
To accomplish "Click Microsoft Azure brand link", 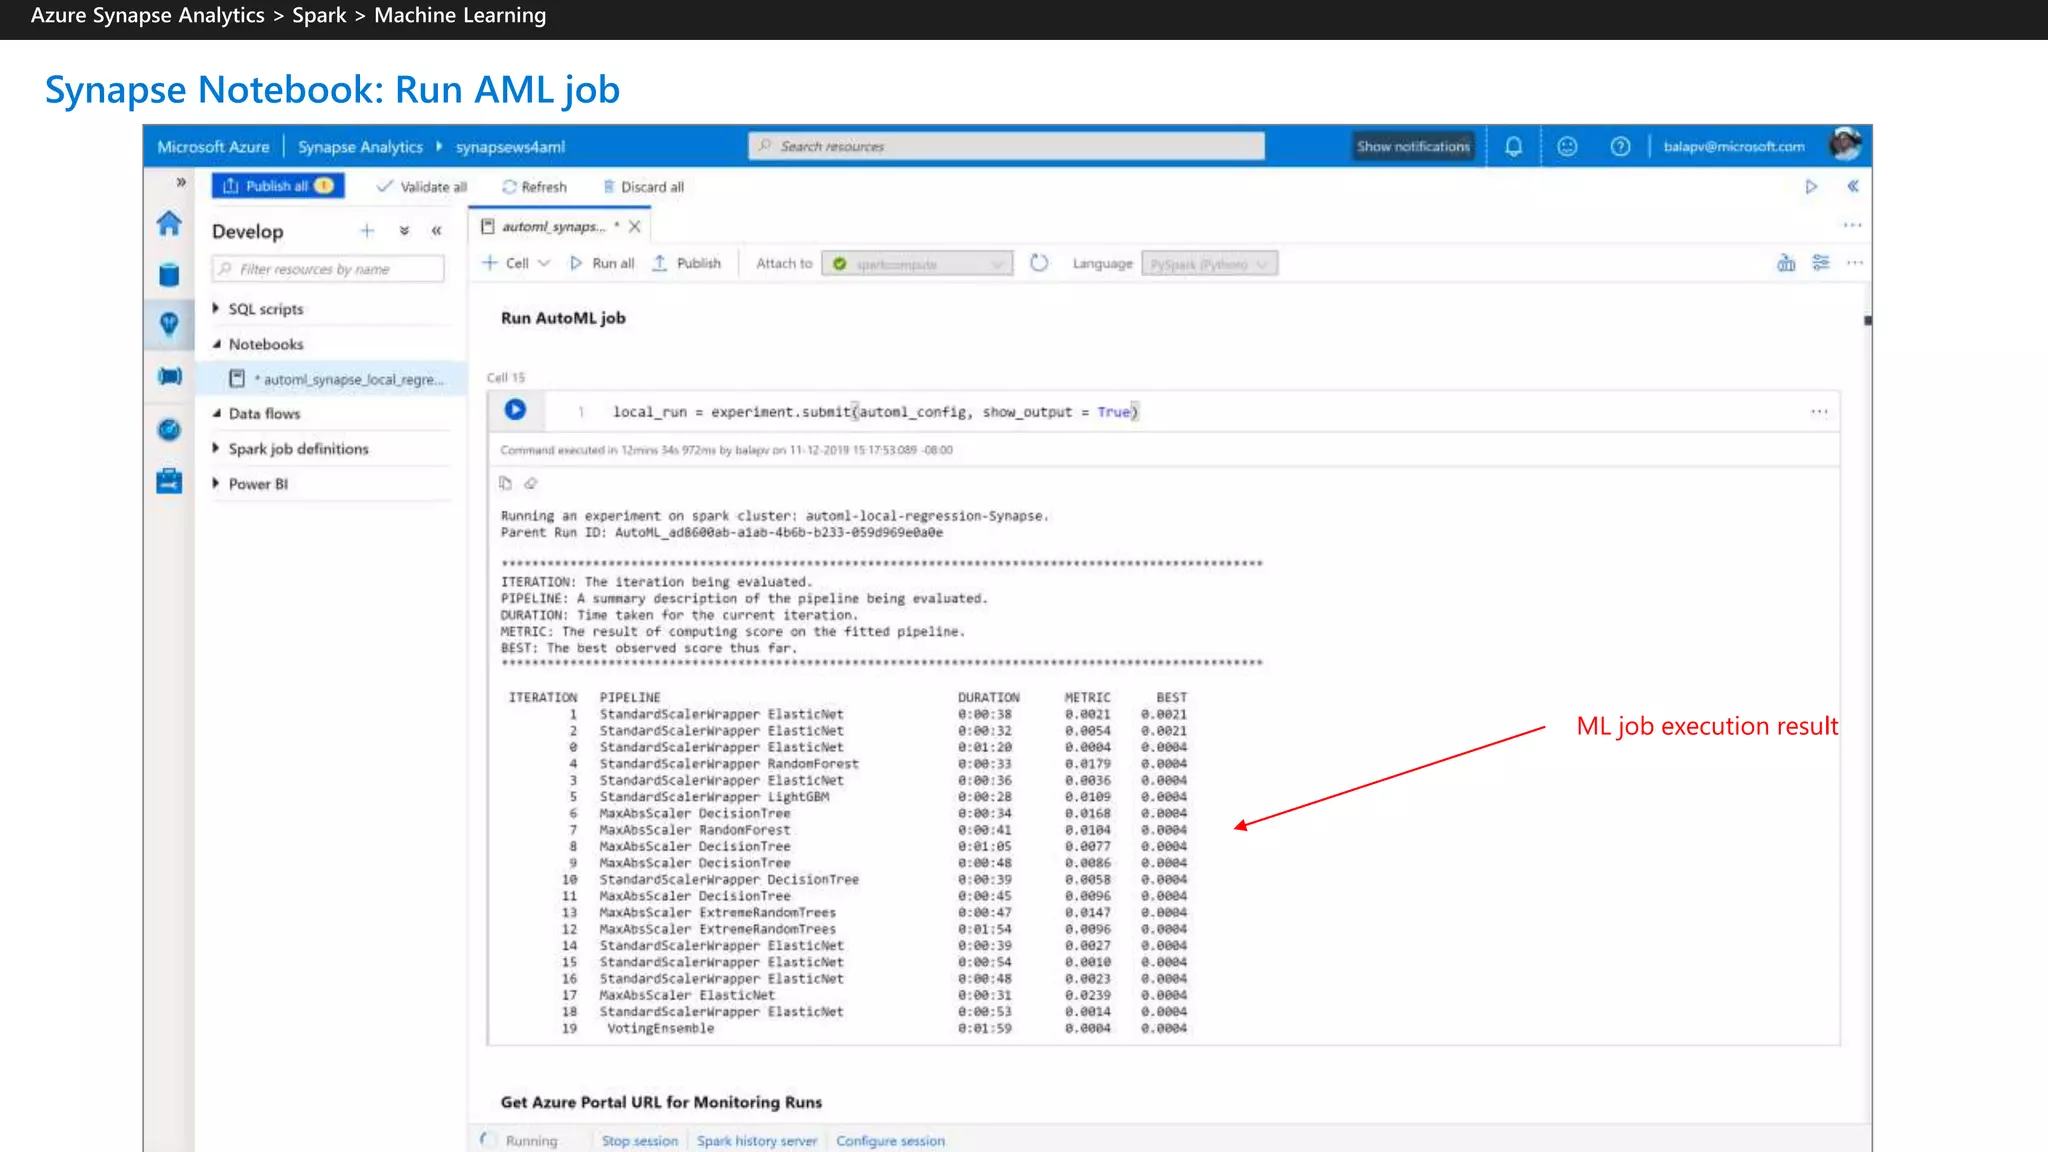I will coord(213,147).
